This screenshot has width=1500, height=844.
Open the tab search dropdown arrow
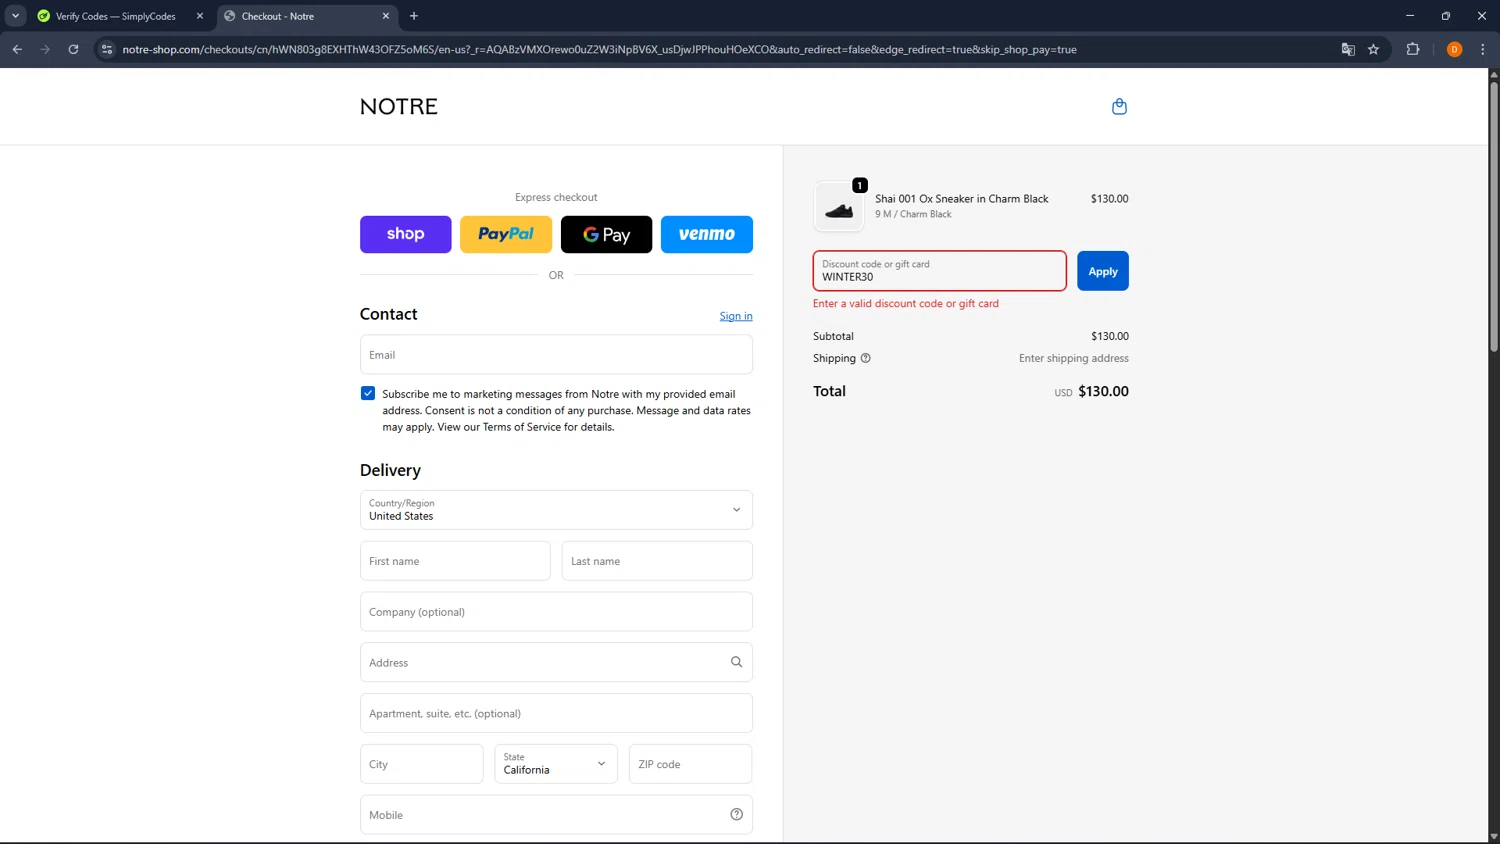pos(15,16)
